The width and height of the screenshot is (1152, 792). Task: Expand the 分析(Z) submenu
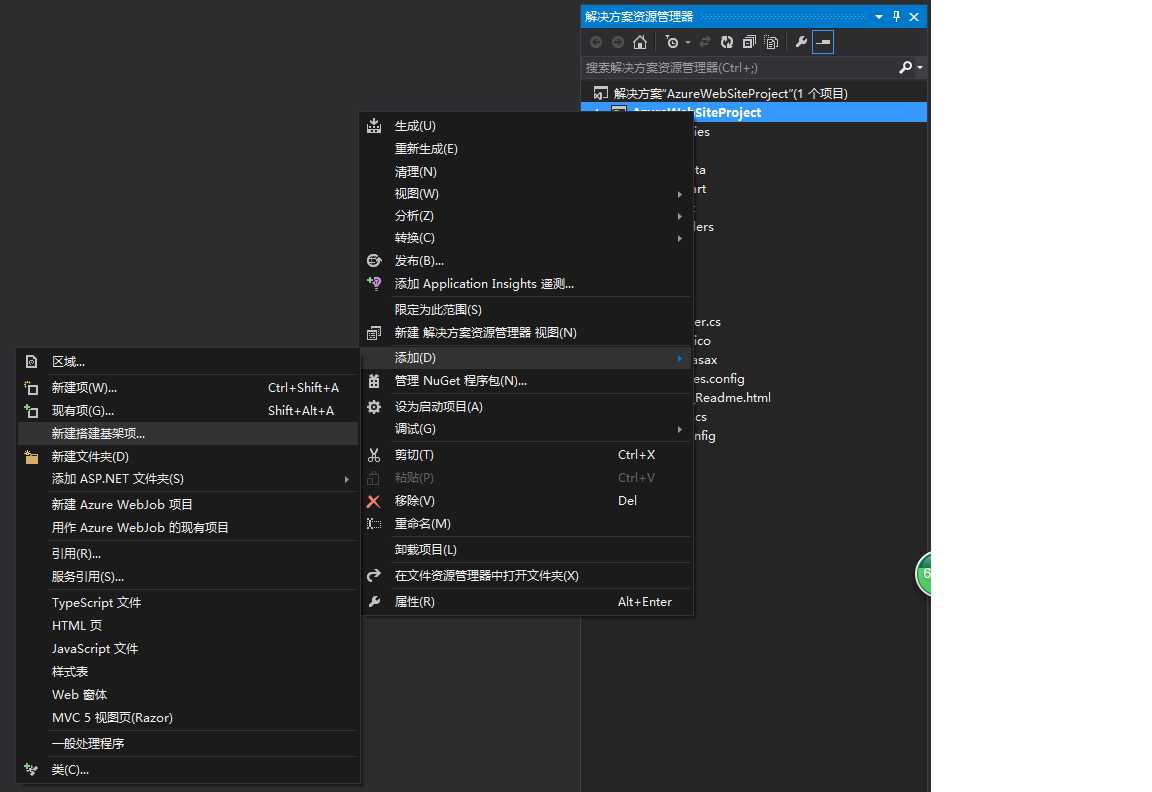528,215
